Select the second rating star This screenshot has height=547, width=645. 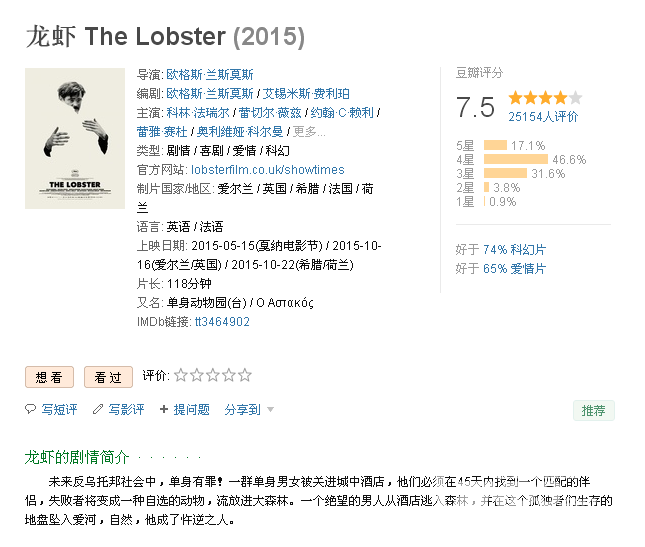point(197,375)
